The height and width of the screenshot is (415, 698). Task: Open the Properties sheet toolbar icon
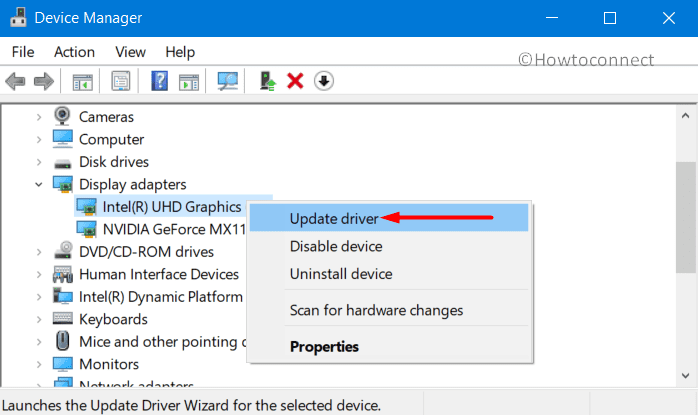[121, 81]
